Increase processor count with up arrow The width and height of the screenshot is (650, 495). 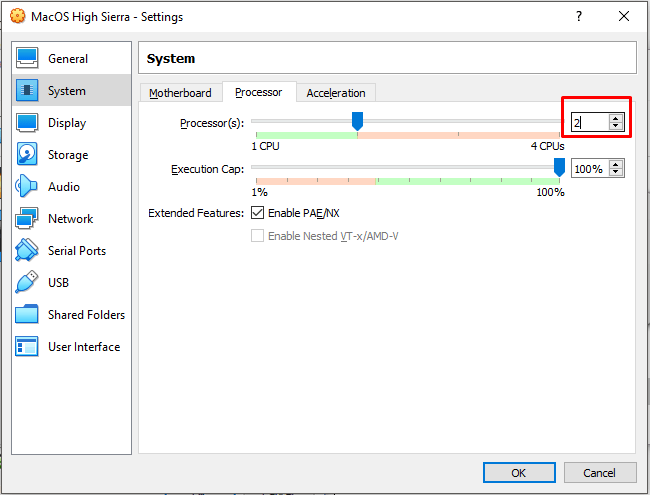pyautogui.click(x=616, y=117)
